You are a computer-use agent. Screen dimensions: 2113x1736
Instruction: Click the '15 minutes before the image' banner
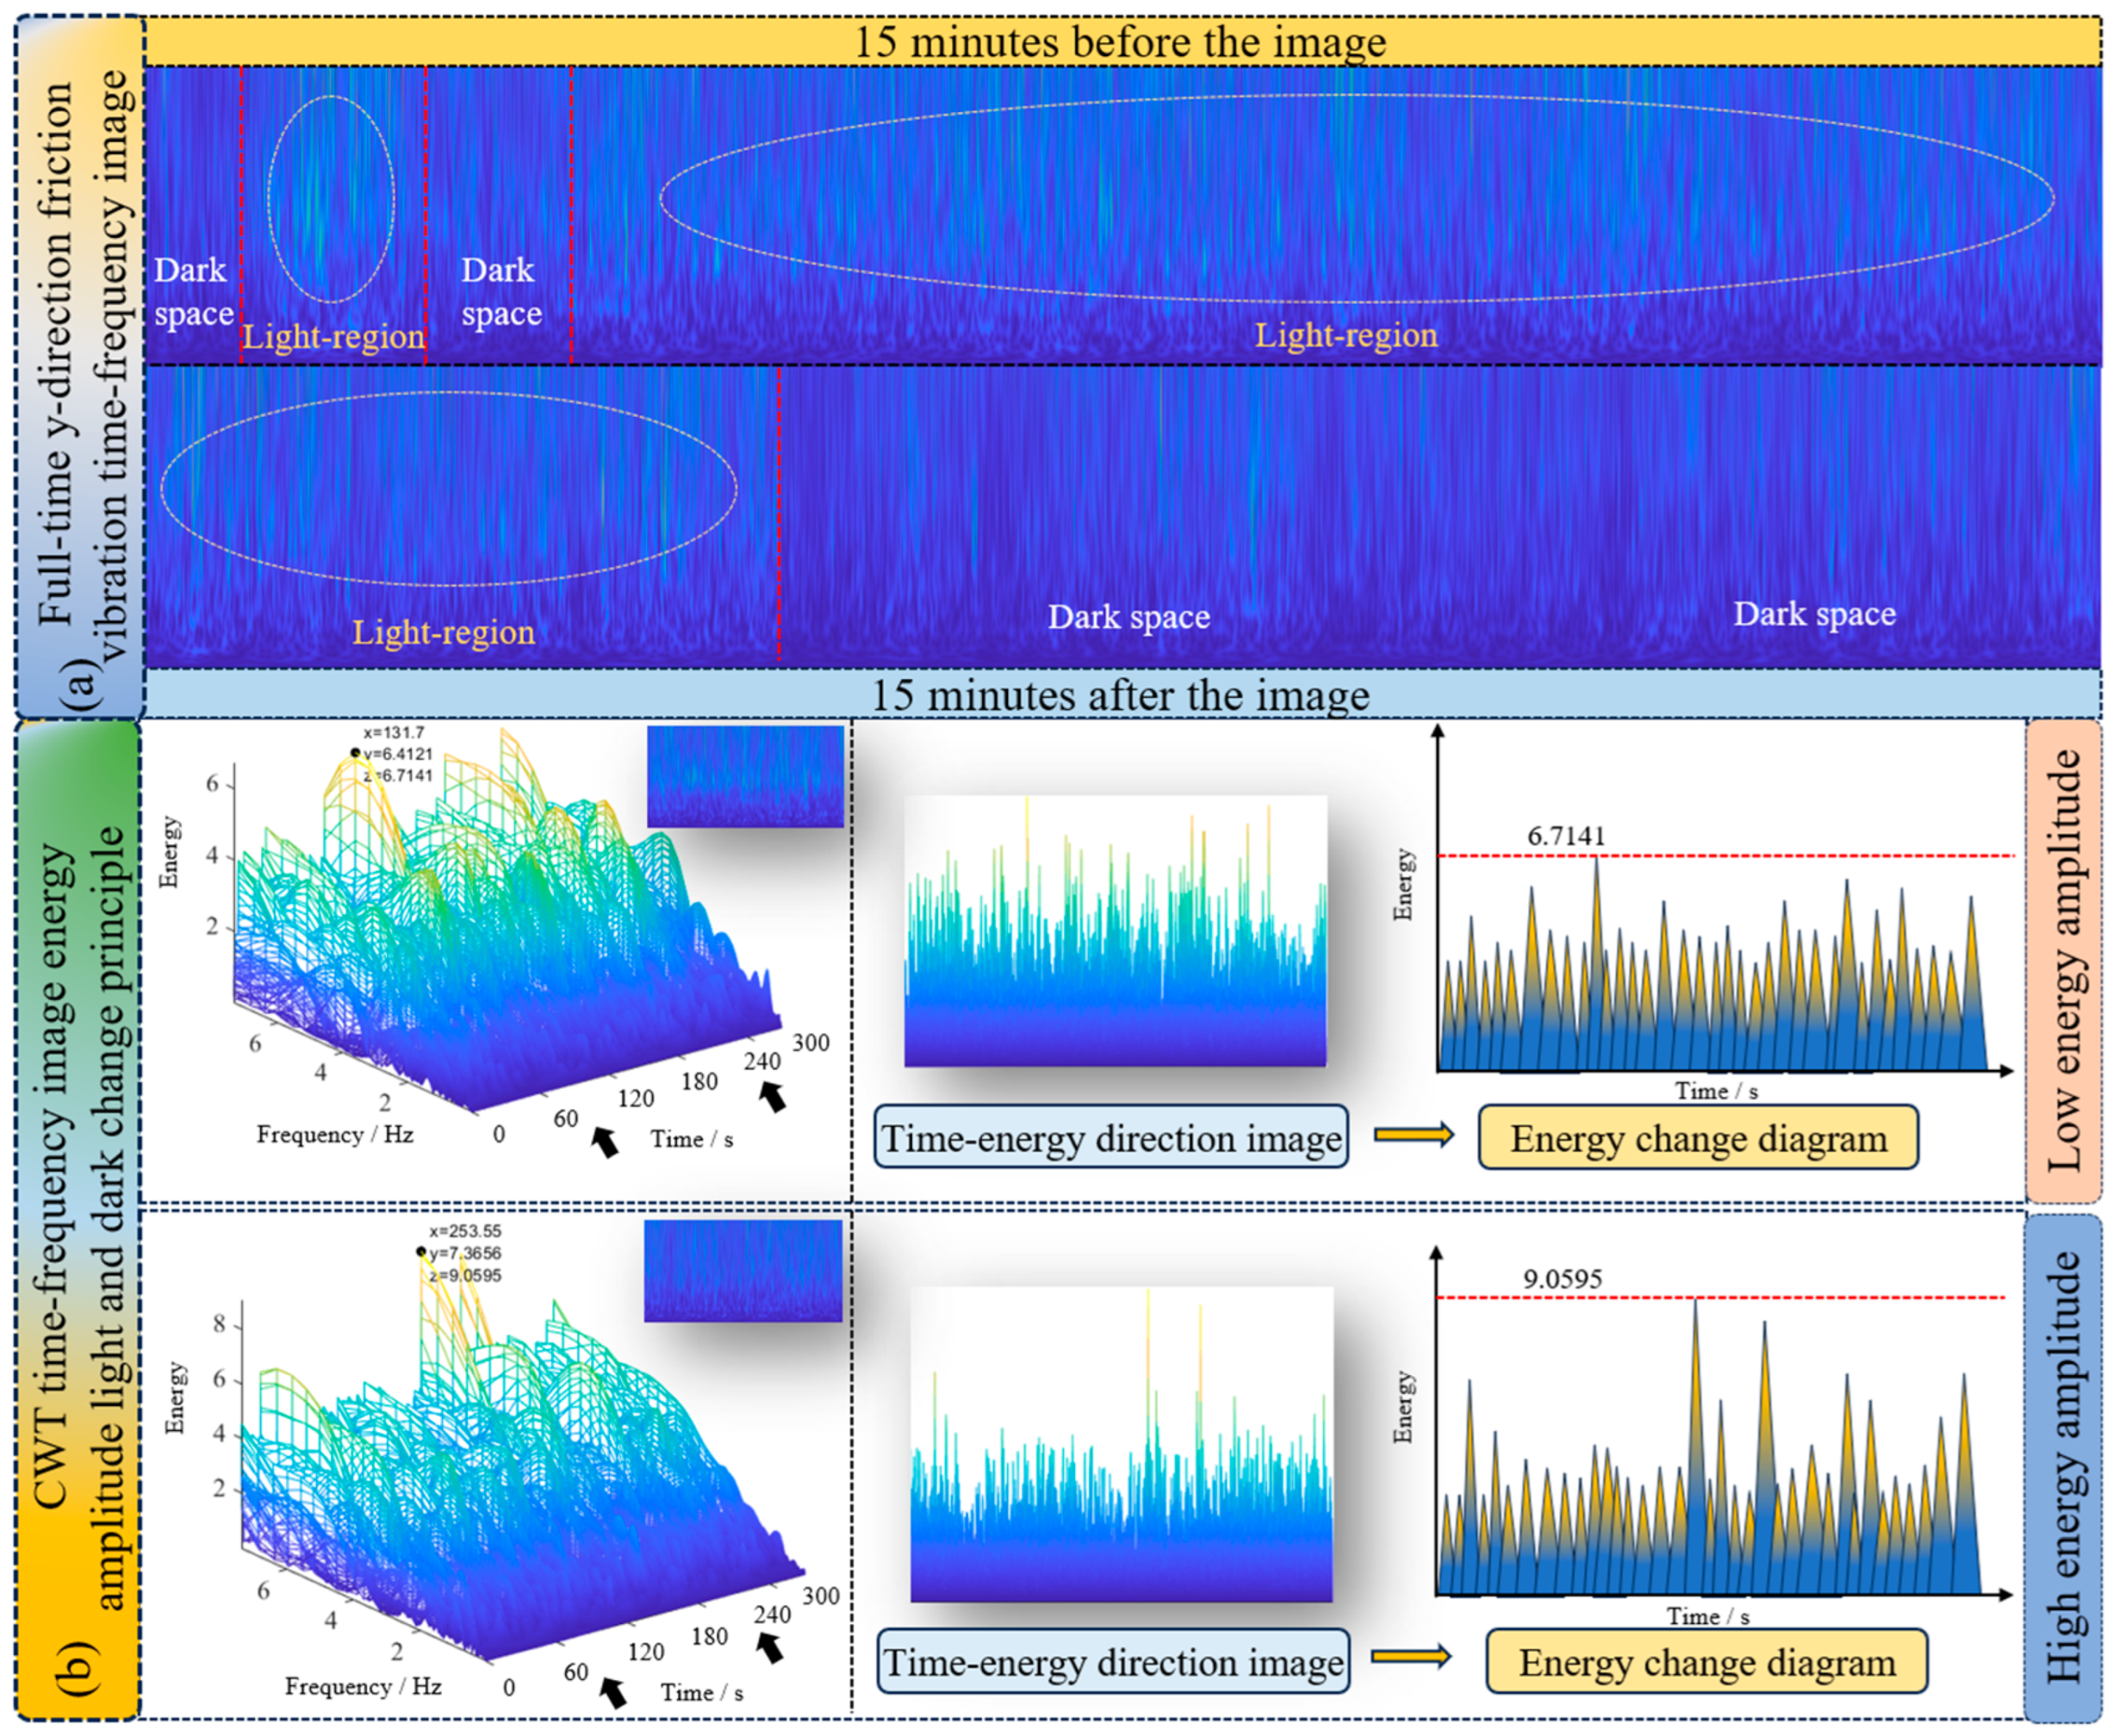click(x=1120, y=42)
